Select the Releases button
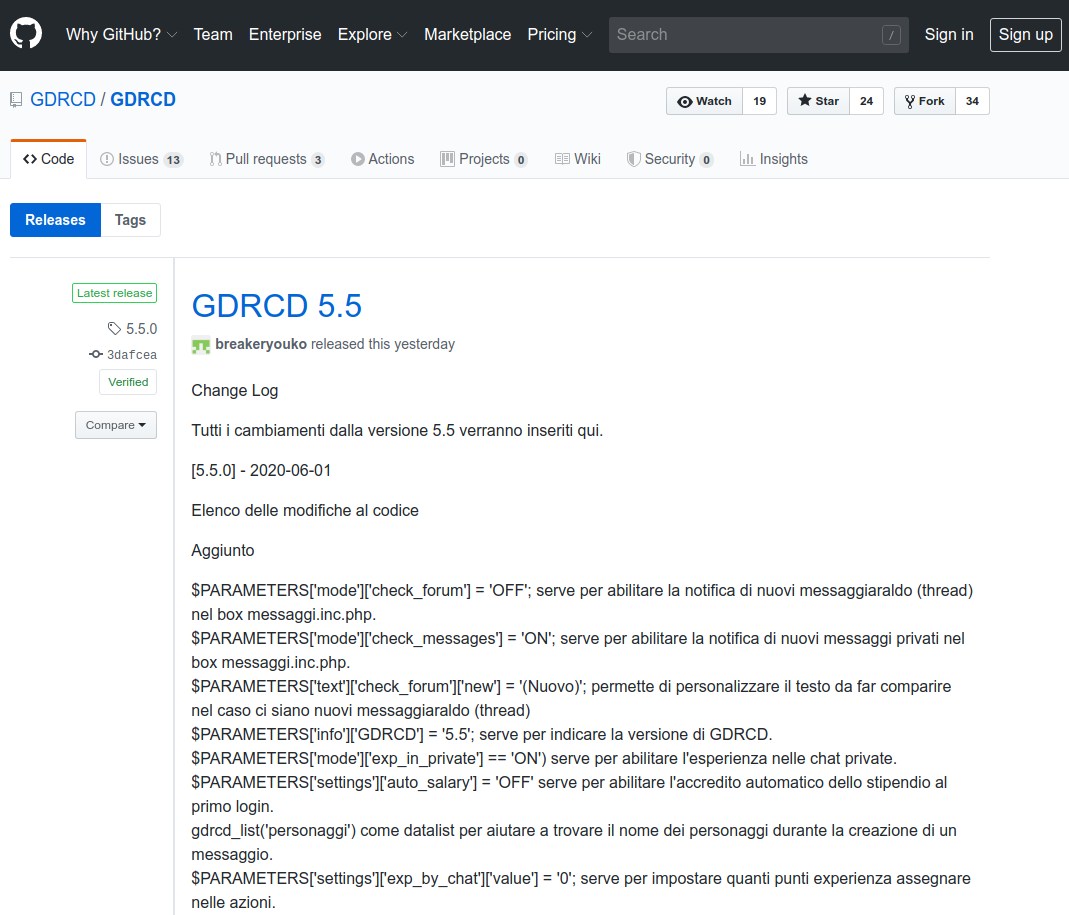The width and height of the screenshot is (1069, 915). click(55, 220)
